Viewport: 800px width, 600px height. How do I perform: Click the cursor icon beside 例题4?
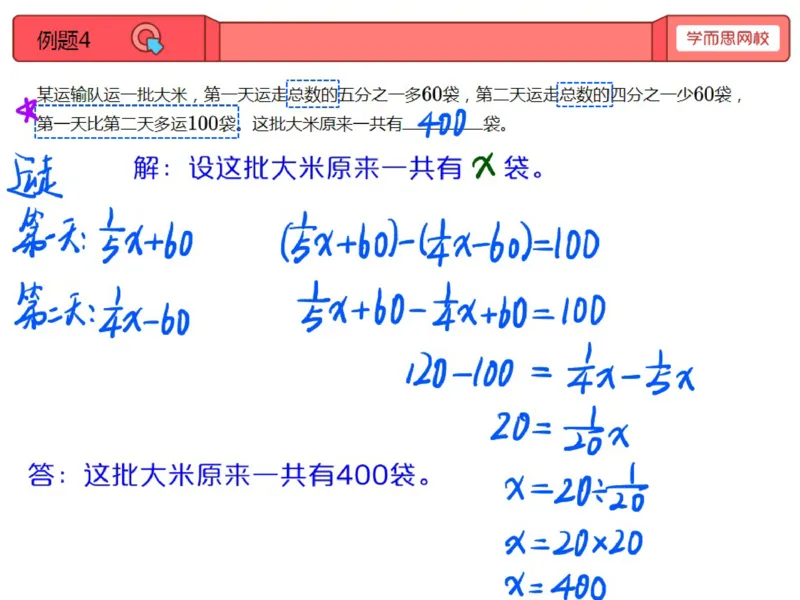(147, 39)
